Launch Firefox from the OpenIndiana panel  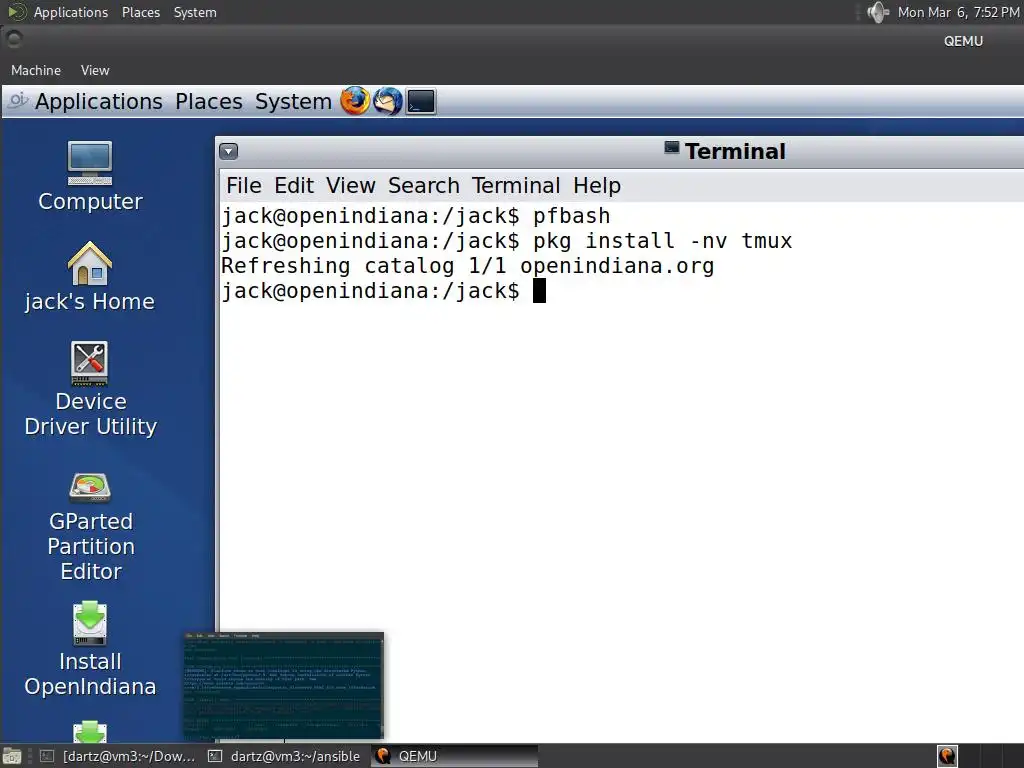click(x=355, y=101)
